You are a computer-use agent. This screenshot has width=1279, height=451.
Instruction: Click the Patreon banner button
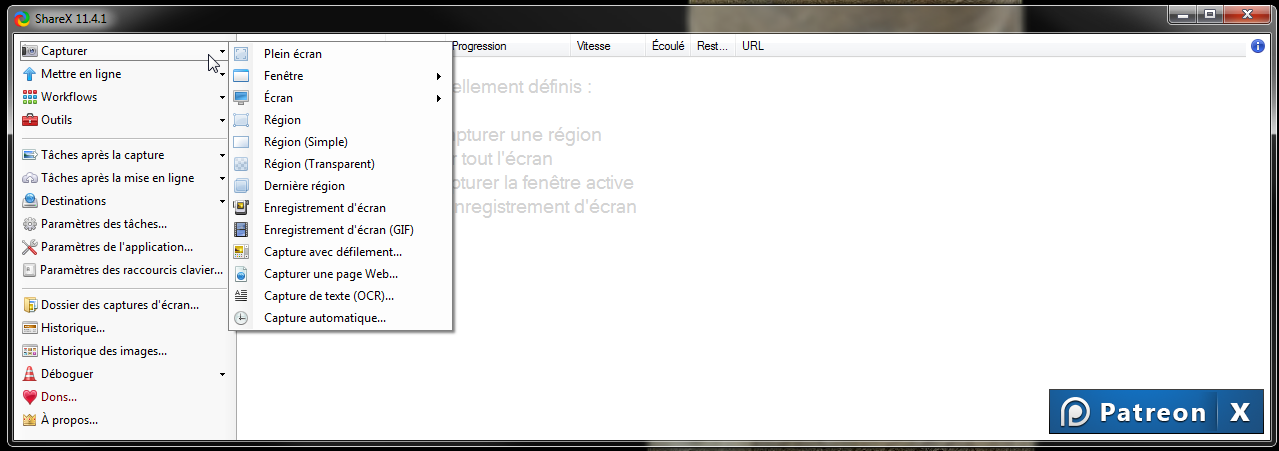pyautogui.click(x=1132, y=412)
